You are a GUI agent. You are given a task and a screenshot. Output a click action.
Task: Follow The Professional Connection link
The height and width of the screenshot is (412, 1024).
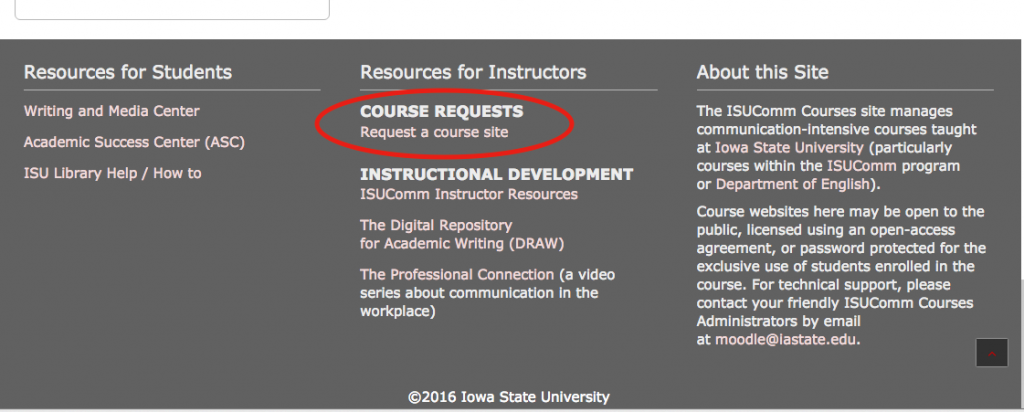pos(456,274)
